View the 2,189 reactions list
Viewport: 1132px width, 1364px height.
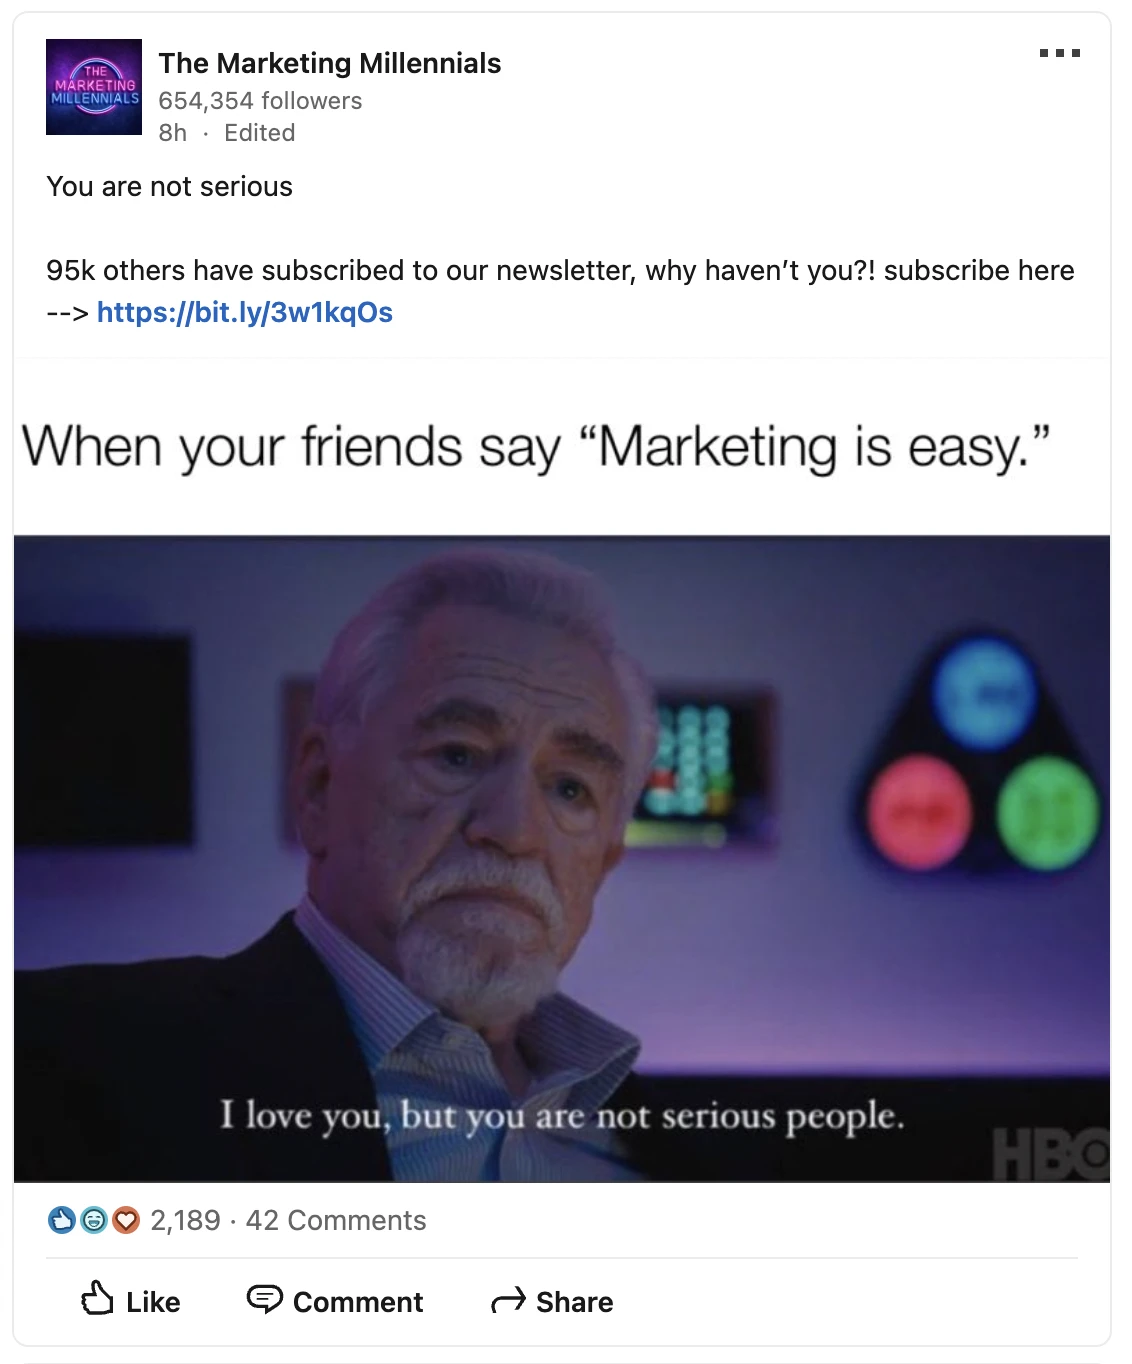(x=185, y=1220)
